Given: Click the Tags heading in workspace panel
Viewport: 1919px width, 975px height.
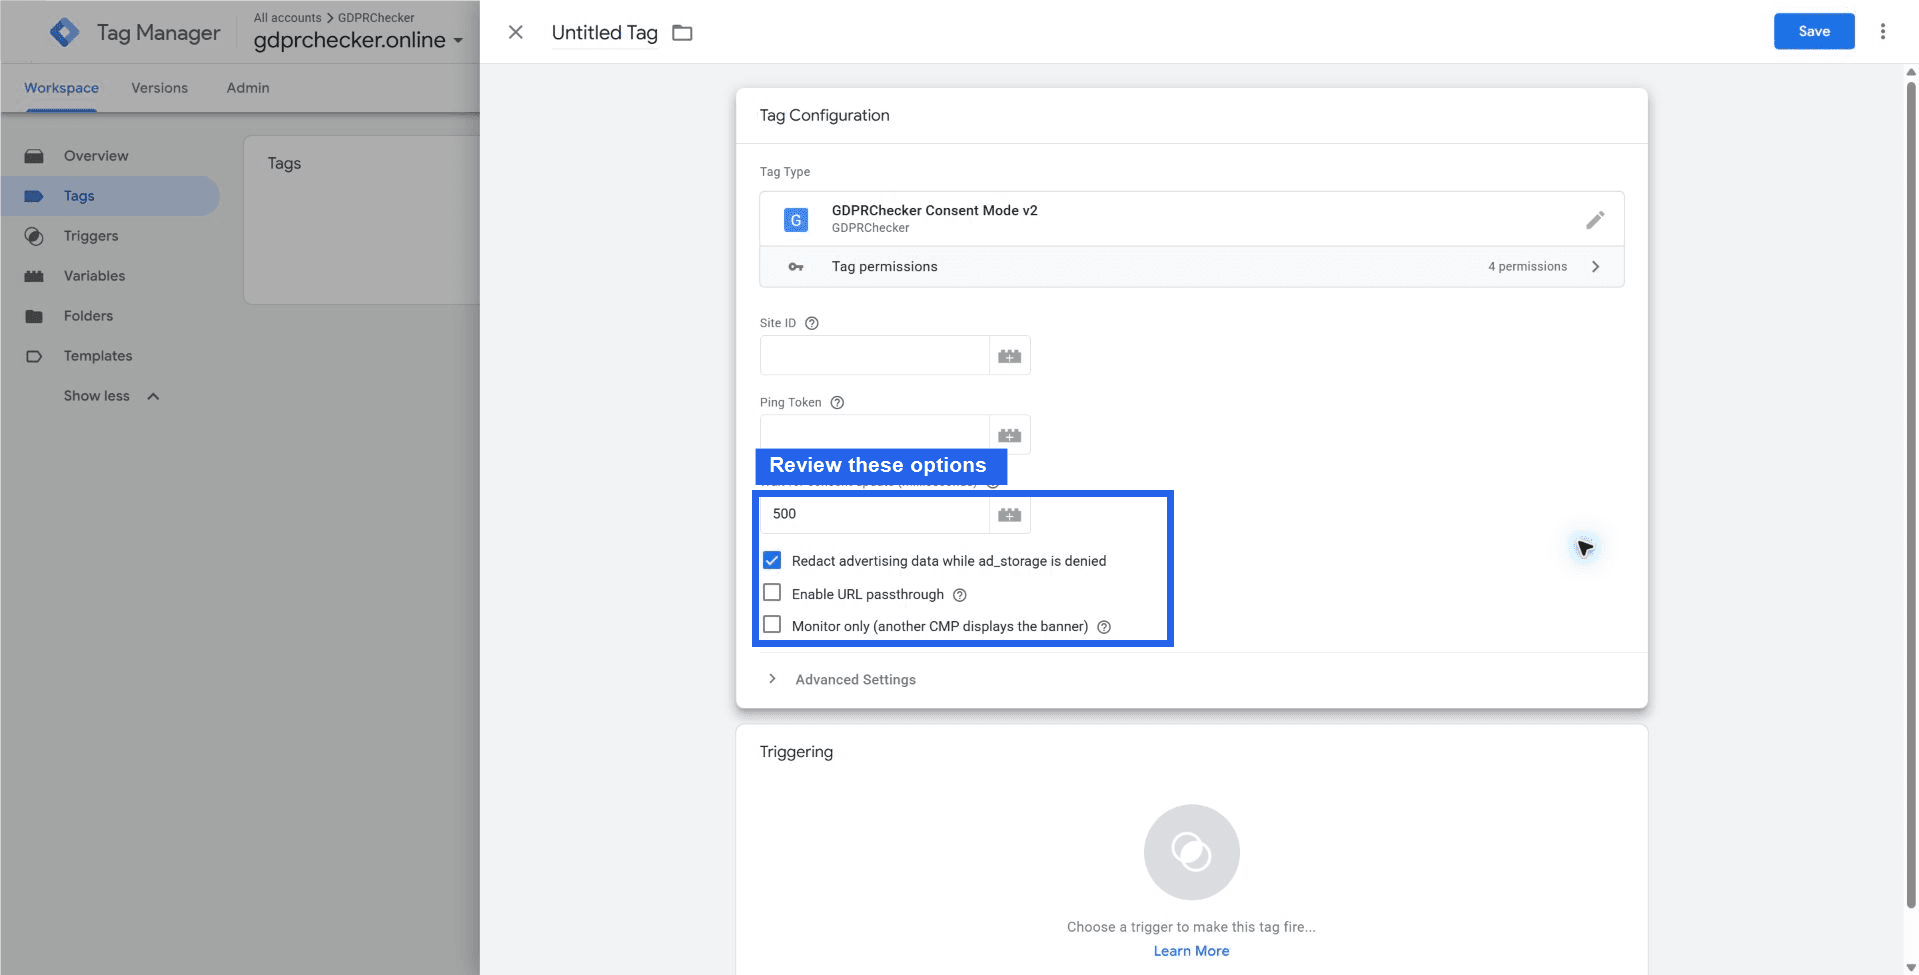Looking at the screenshot, I should click(284, 163).
